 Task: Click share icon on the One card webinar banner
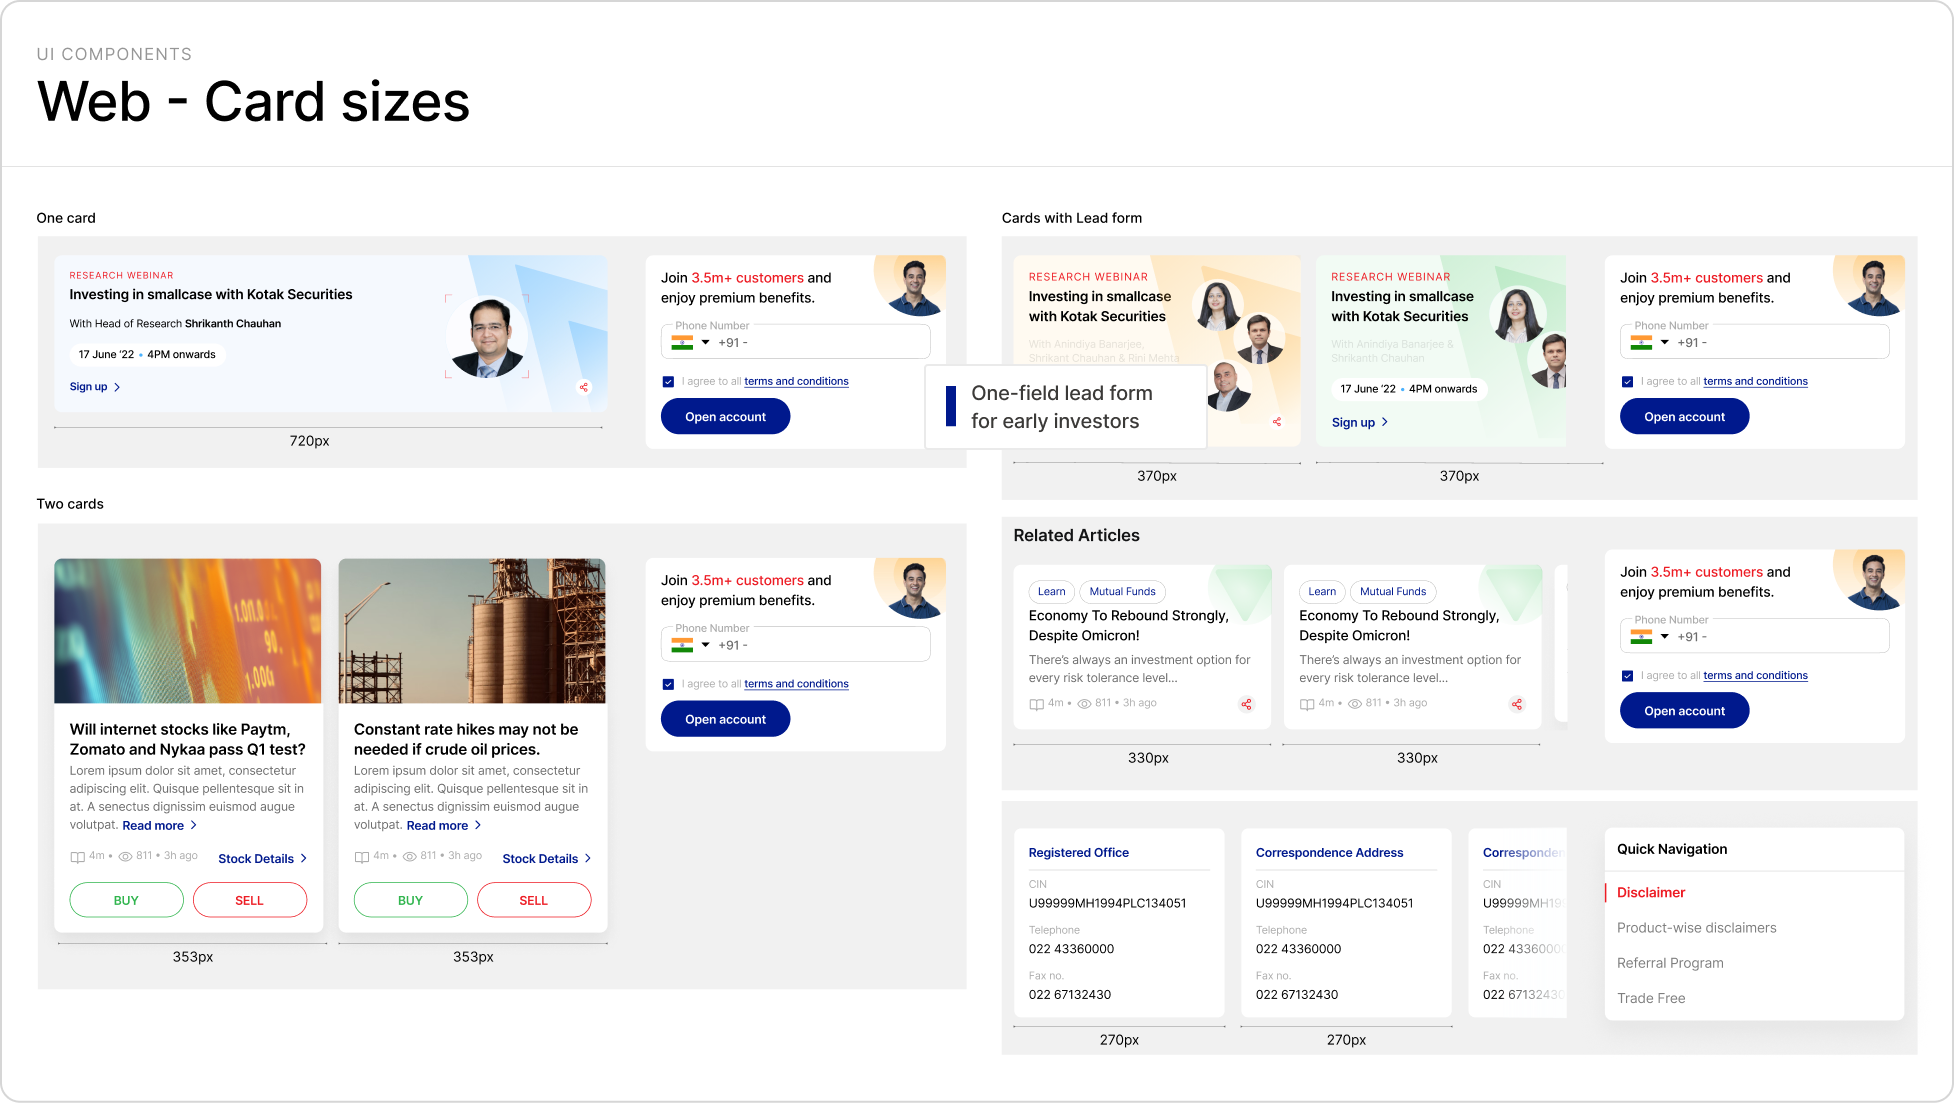point(584,387)
